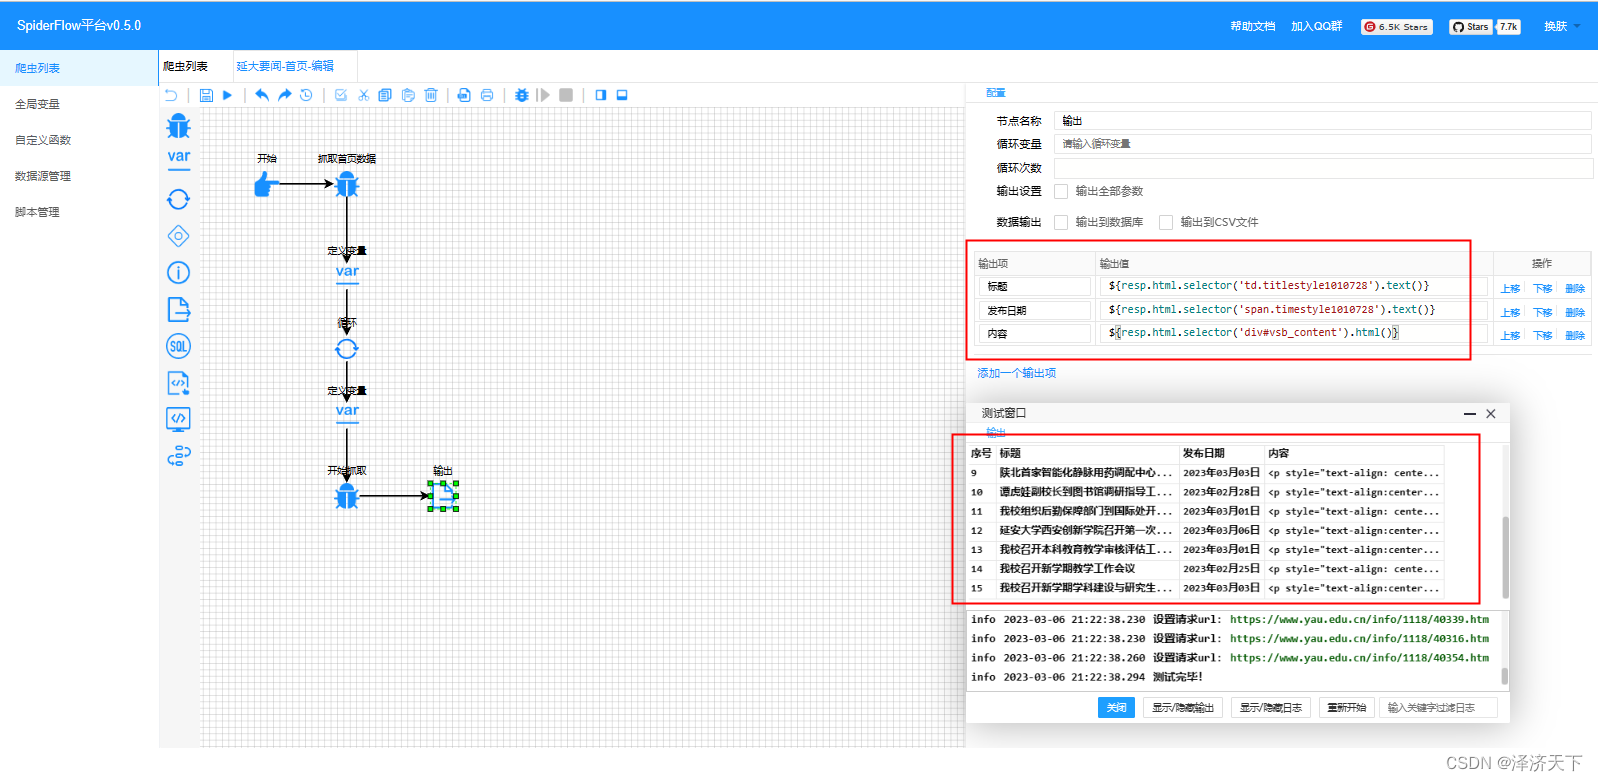Click the Gitee 6.5K Stars badge

click(1397, 27)
